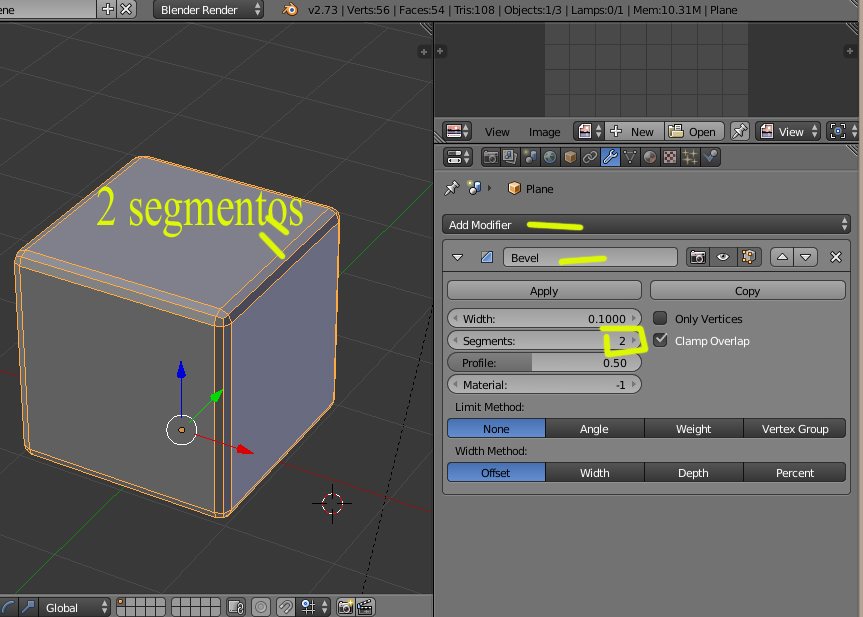Render OpenGL animation with clapperboard icon

(365, 607)
